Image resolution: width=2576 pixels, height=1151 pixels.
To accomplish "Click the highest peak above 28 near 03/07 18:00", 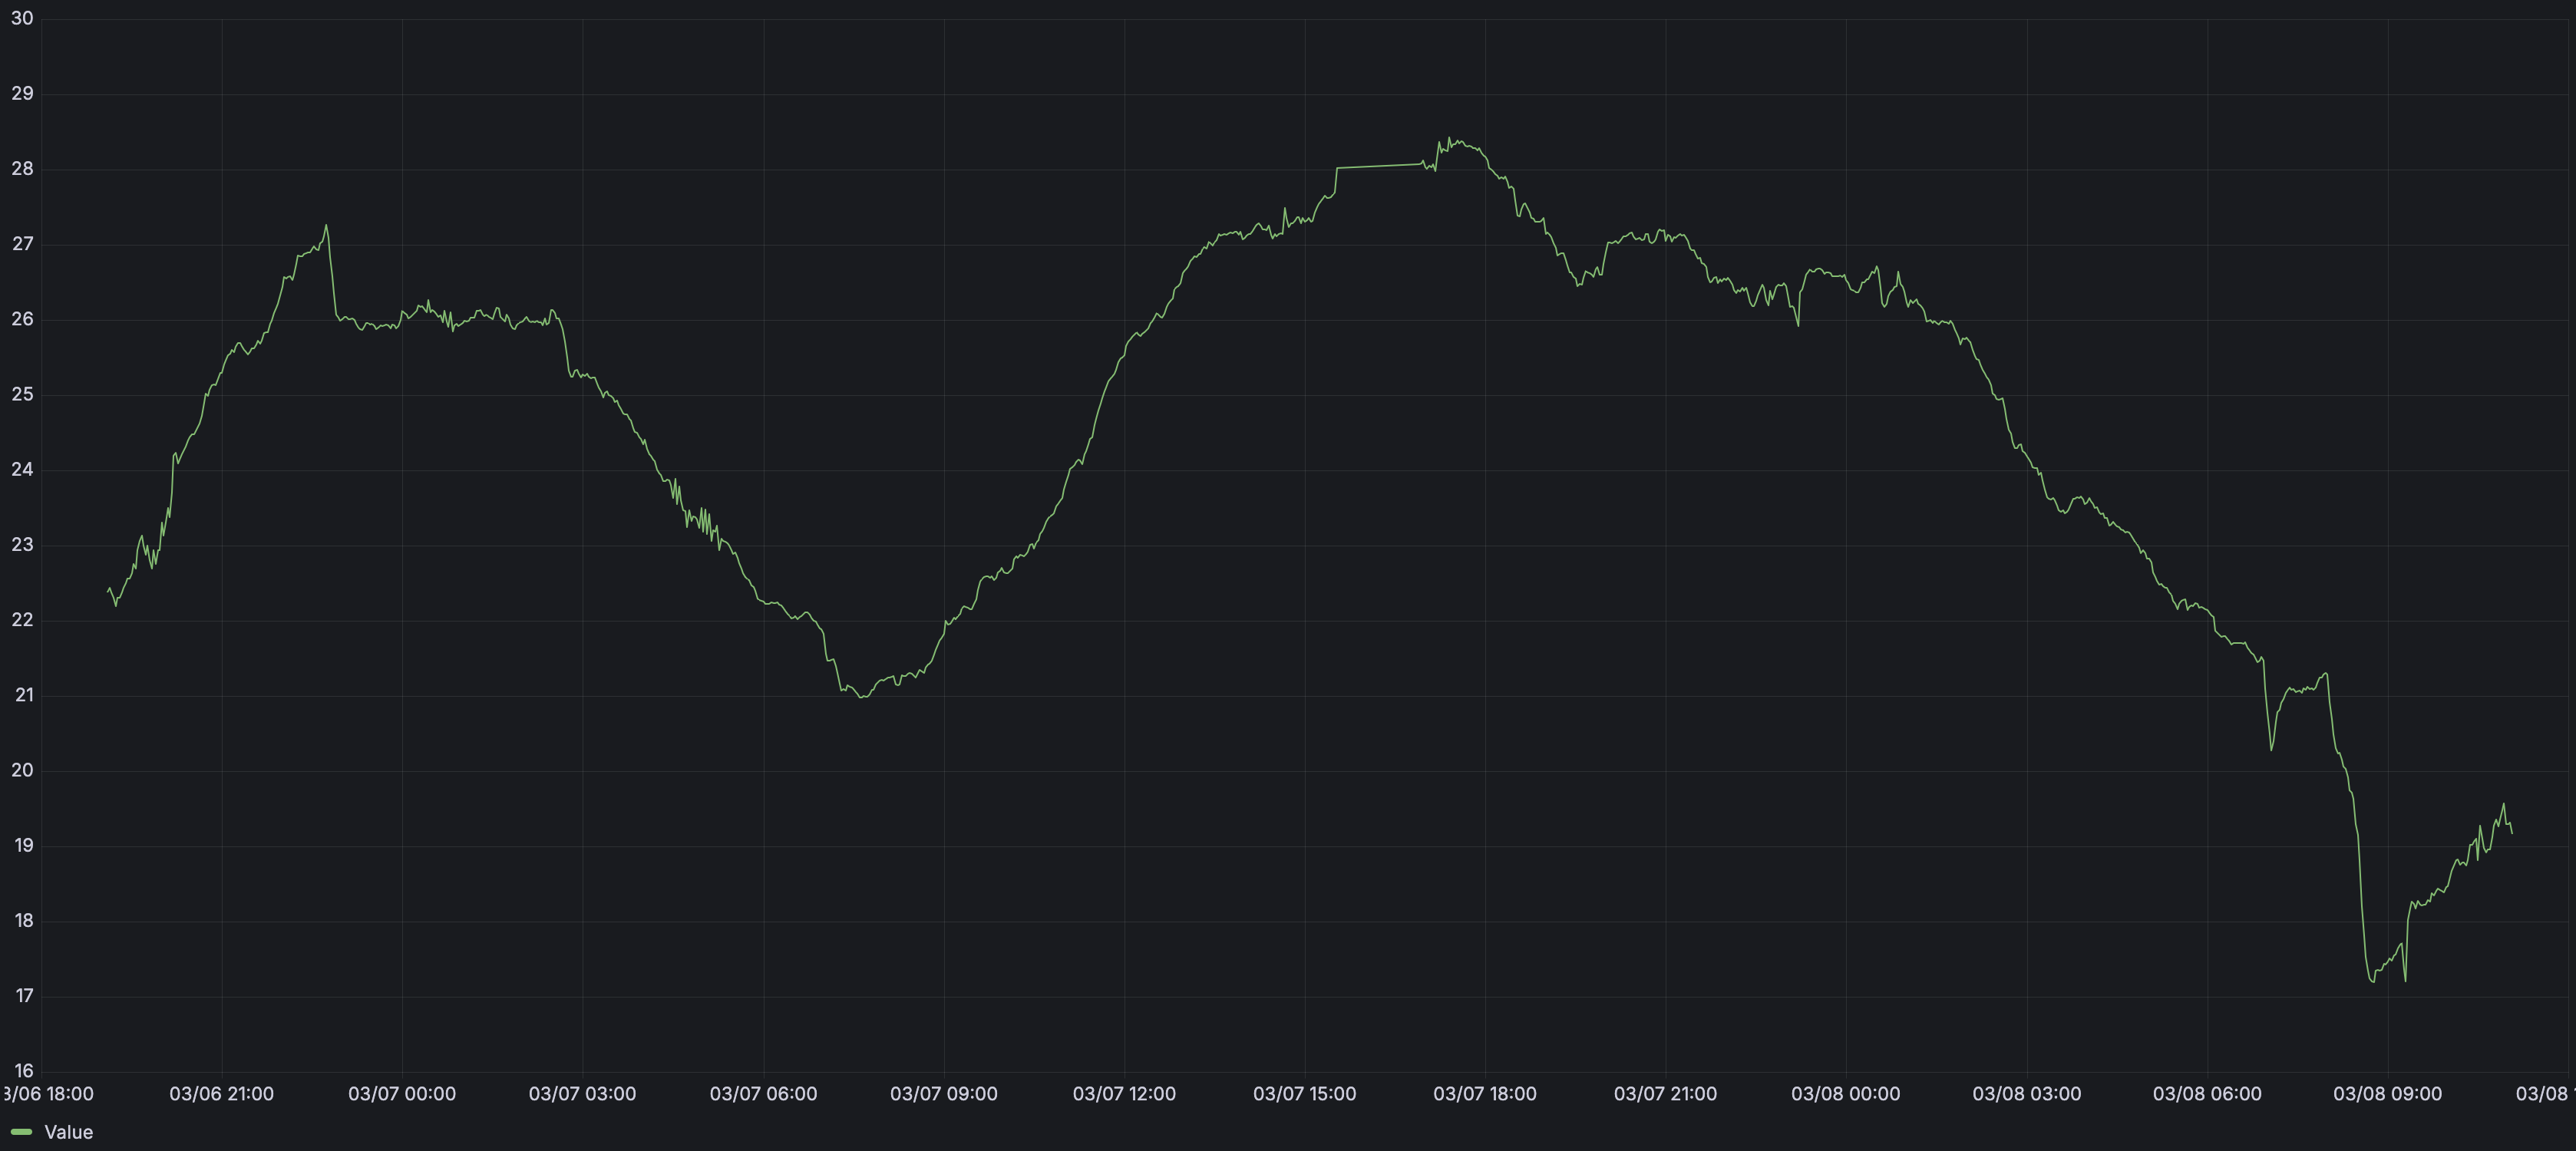I will [x=1449, y=139].
